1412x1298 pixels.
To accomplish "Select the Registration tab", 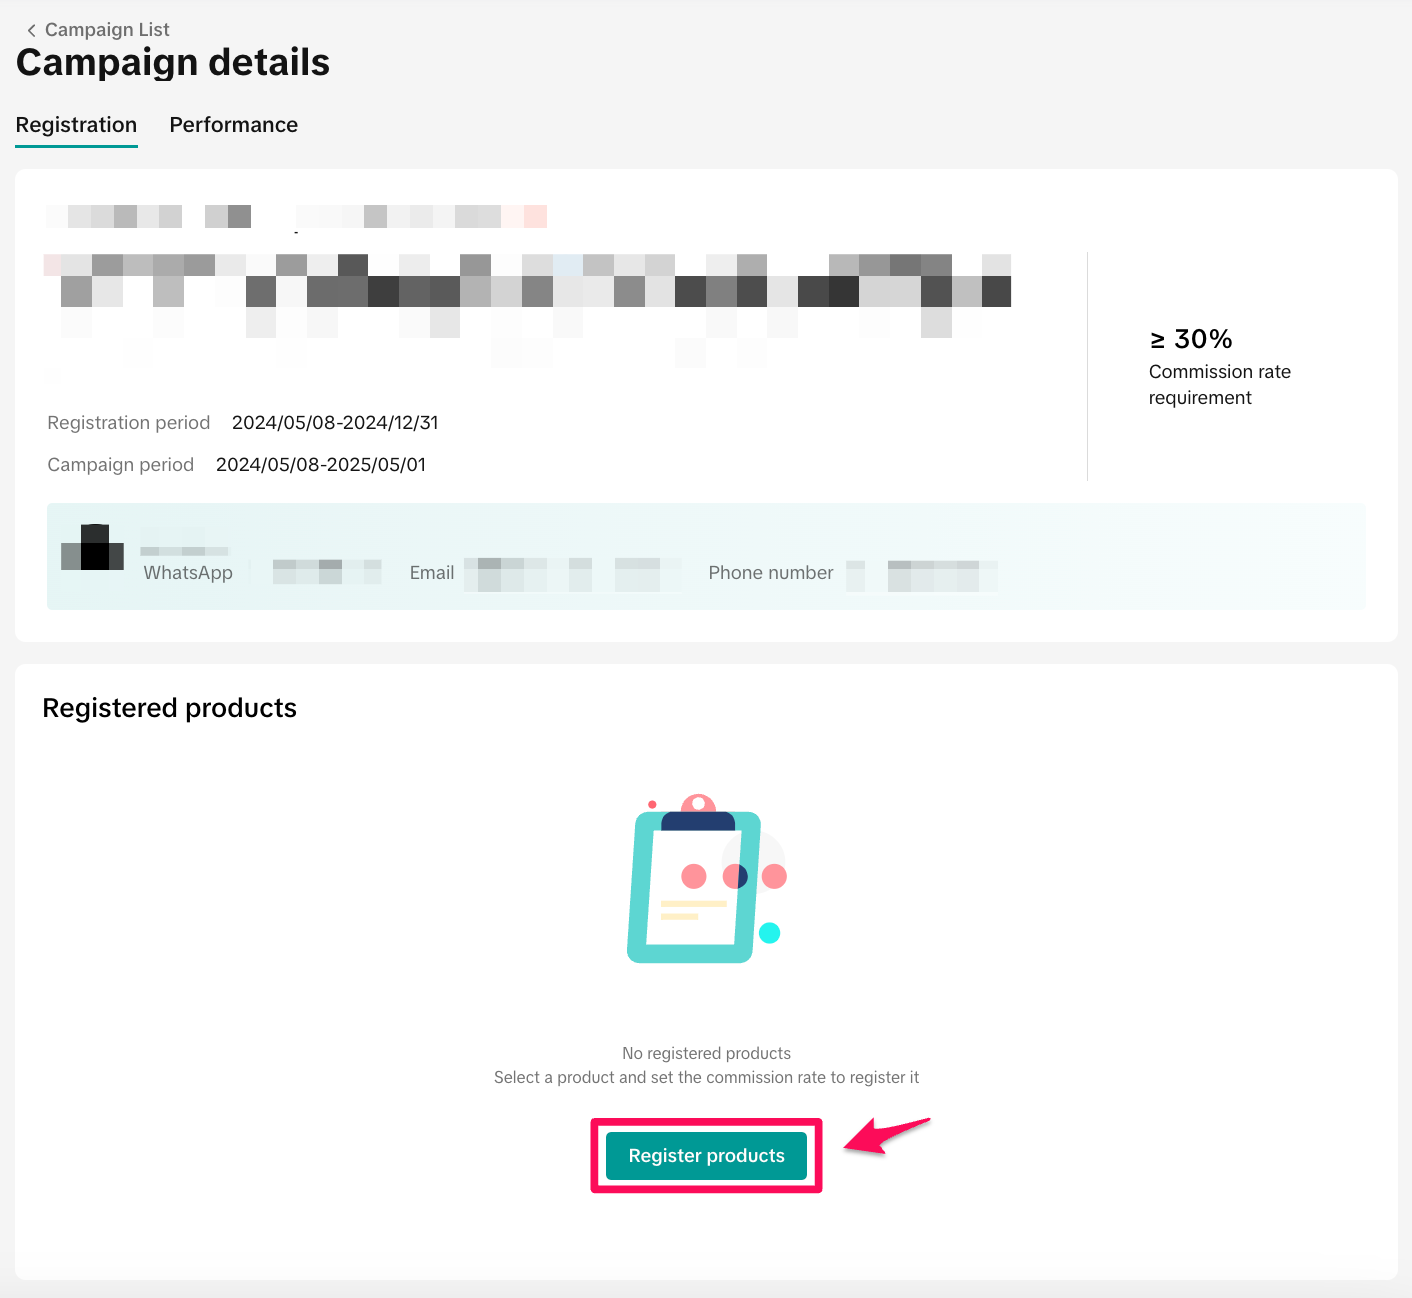I will [76, 125].
